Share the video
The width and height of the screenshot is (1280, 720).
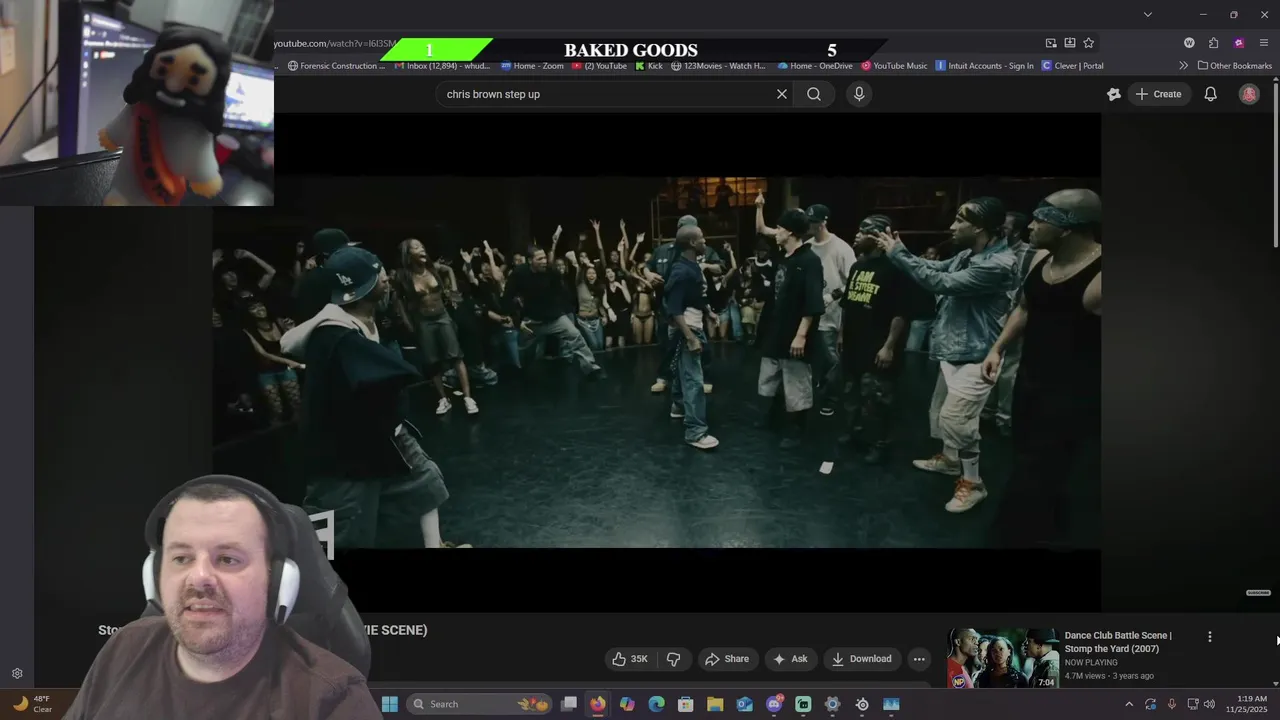click(727, 659)
